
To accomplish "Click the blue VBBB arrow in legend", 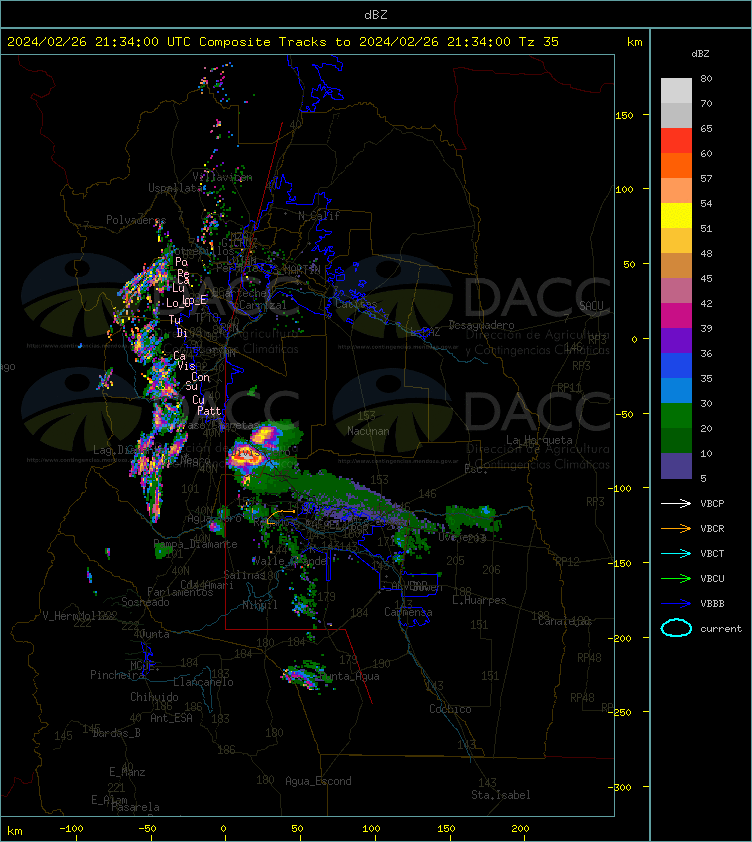I will (676, 604).
